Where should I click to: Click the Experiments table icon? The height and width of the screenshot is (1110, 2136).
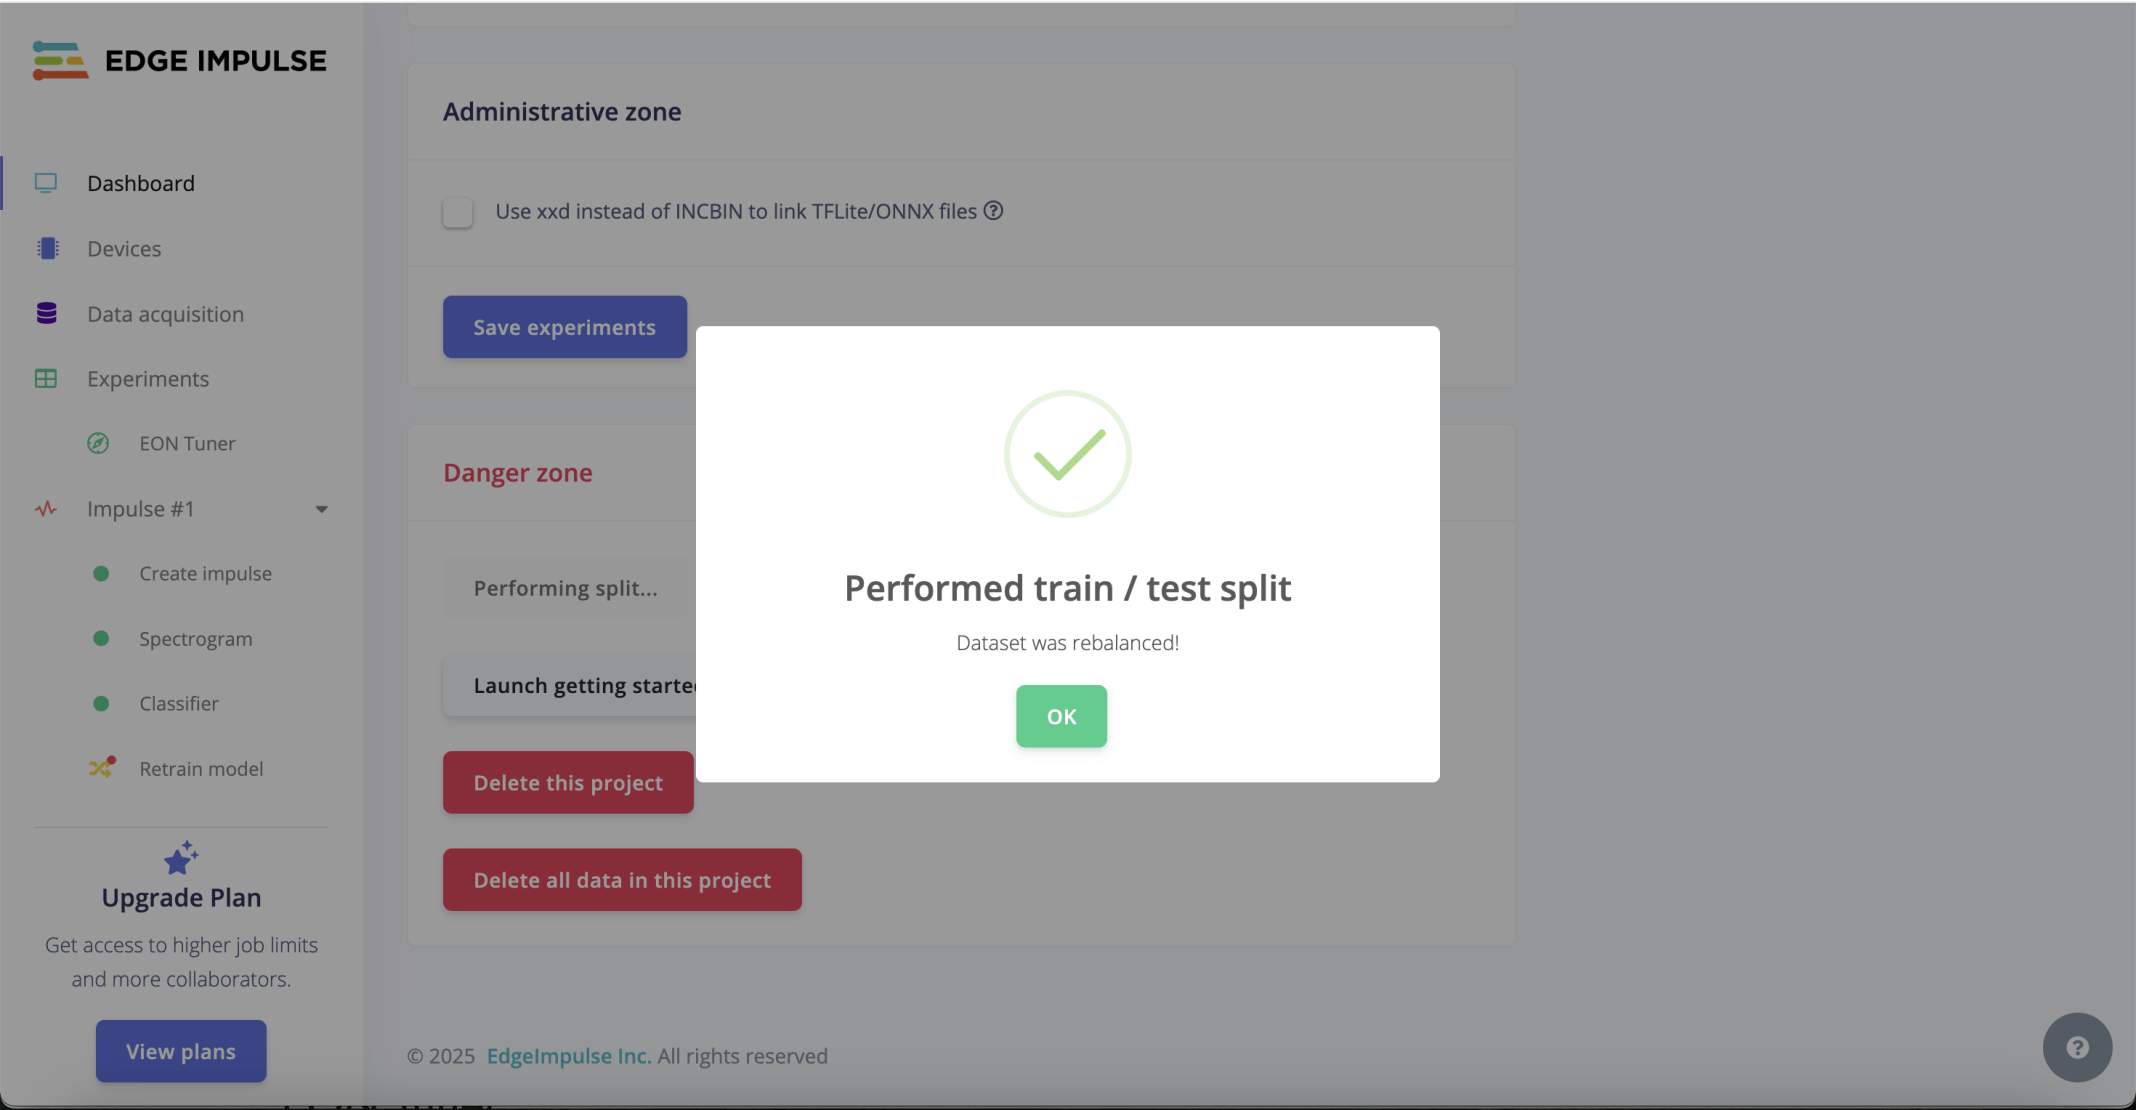pos(46,379)
